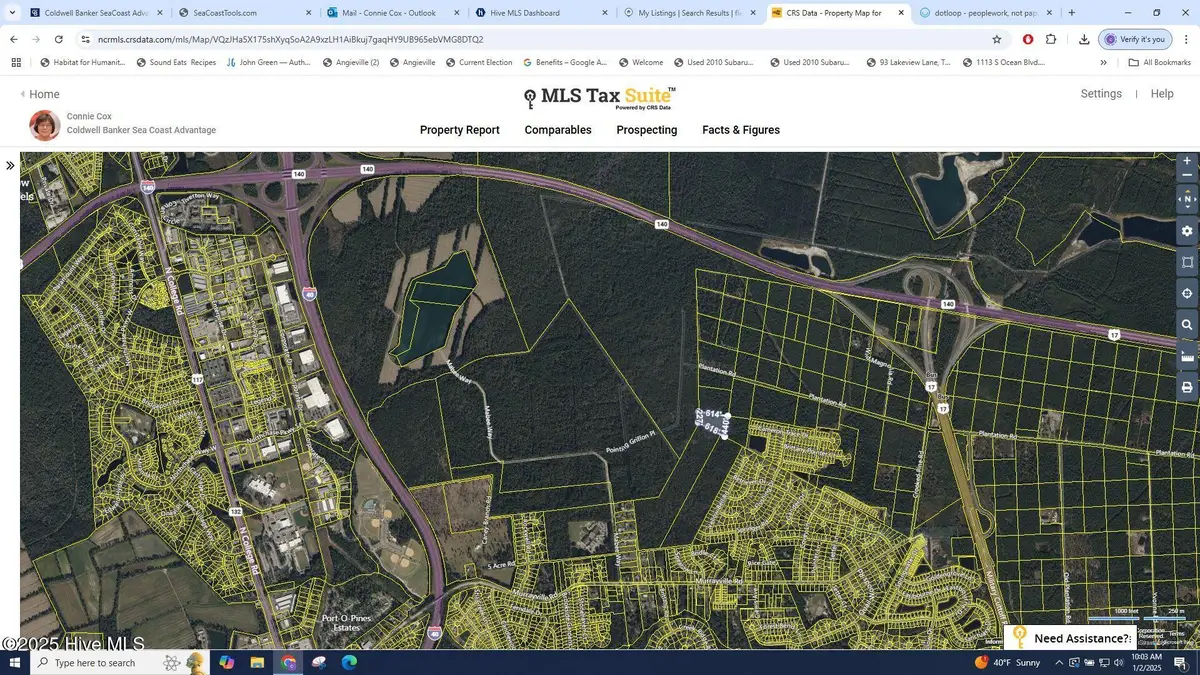
Task: Print the map using the printer icon
Action: click(1188, 387)
